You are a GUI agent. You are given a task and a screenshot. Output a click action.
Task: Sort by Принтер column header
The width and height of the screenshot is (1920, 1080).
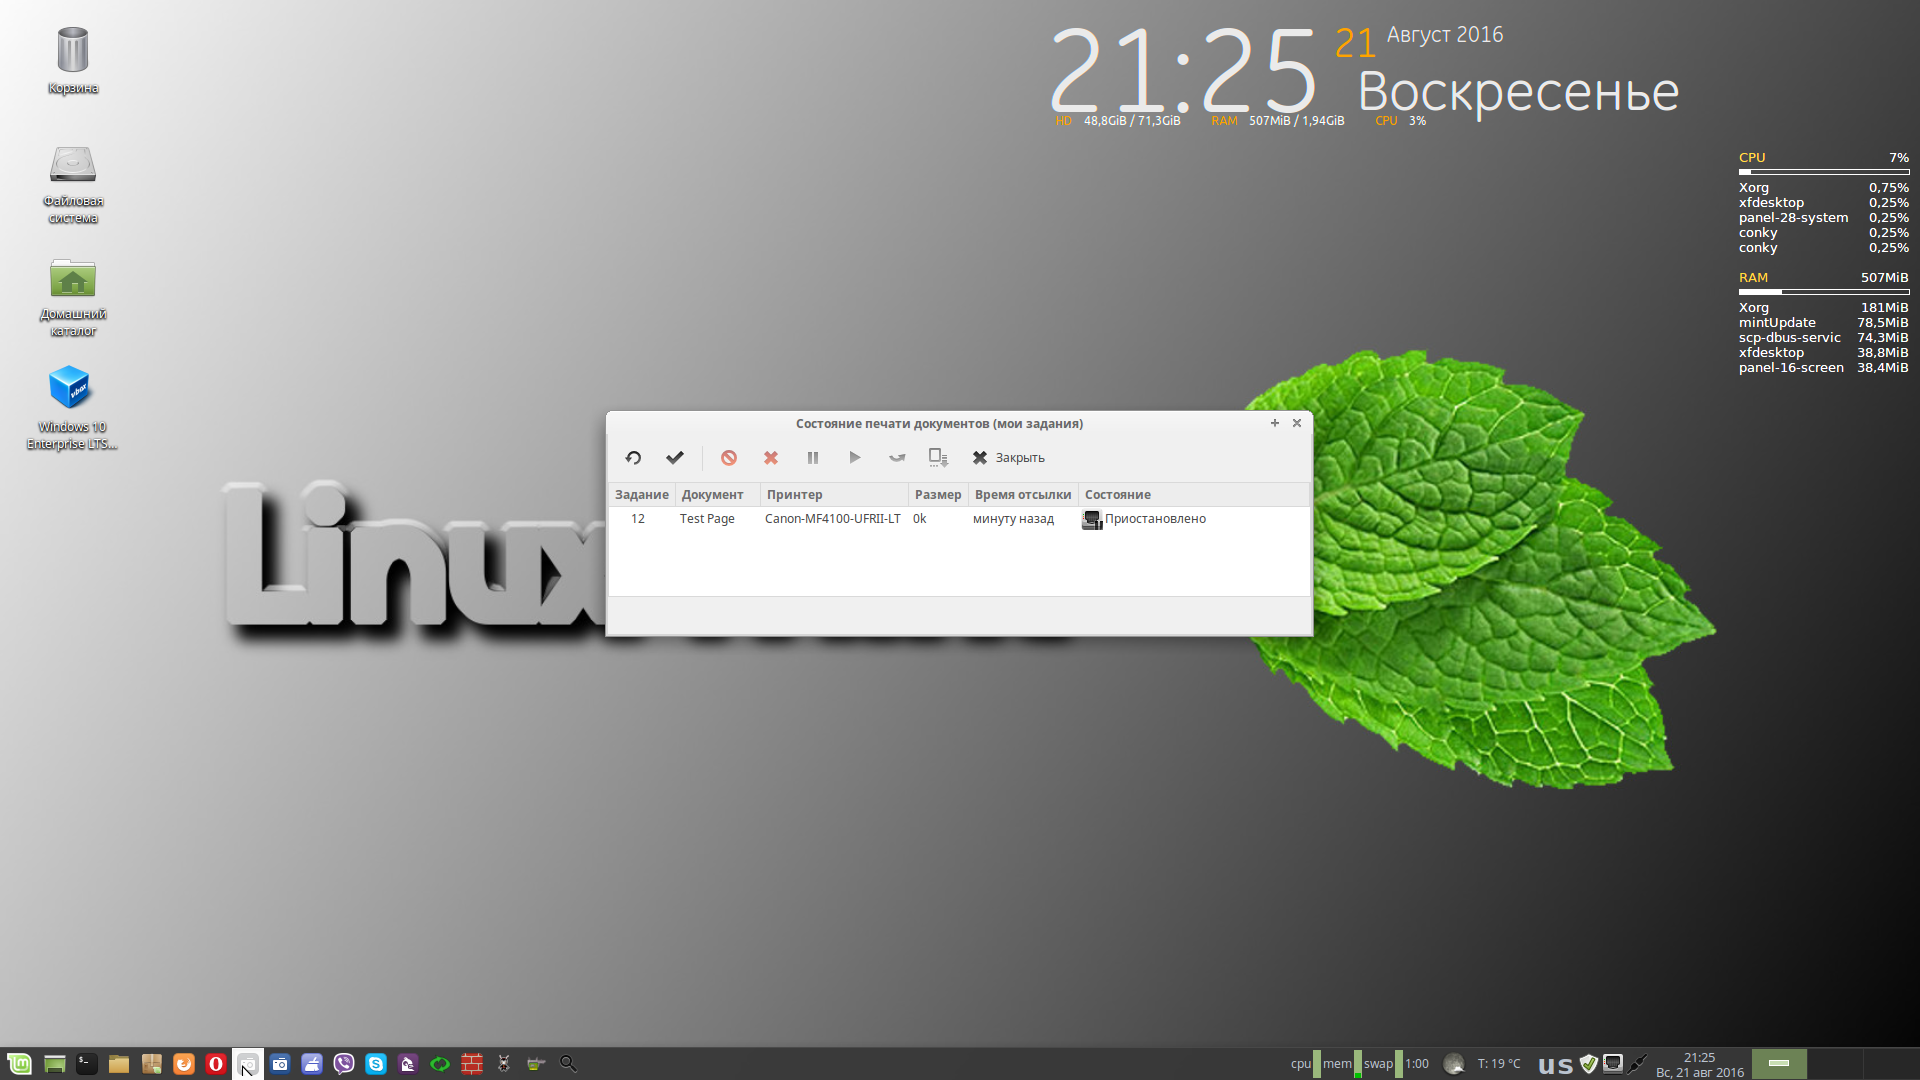(794, 495)
